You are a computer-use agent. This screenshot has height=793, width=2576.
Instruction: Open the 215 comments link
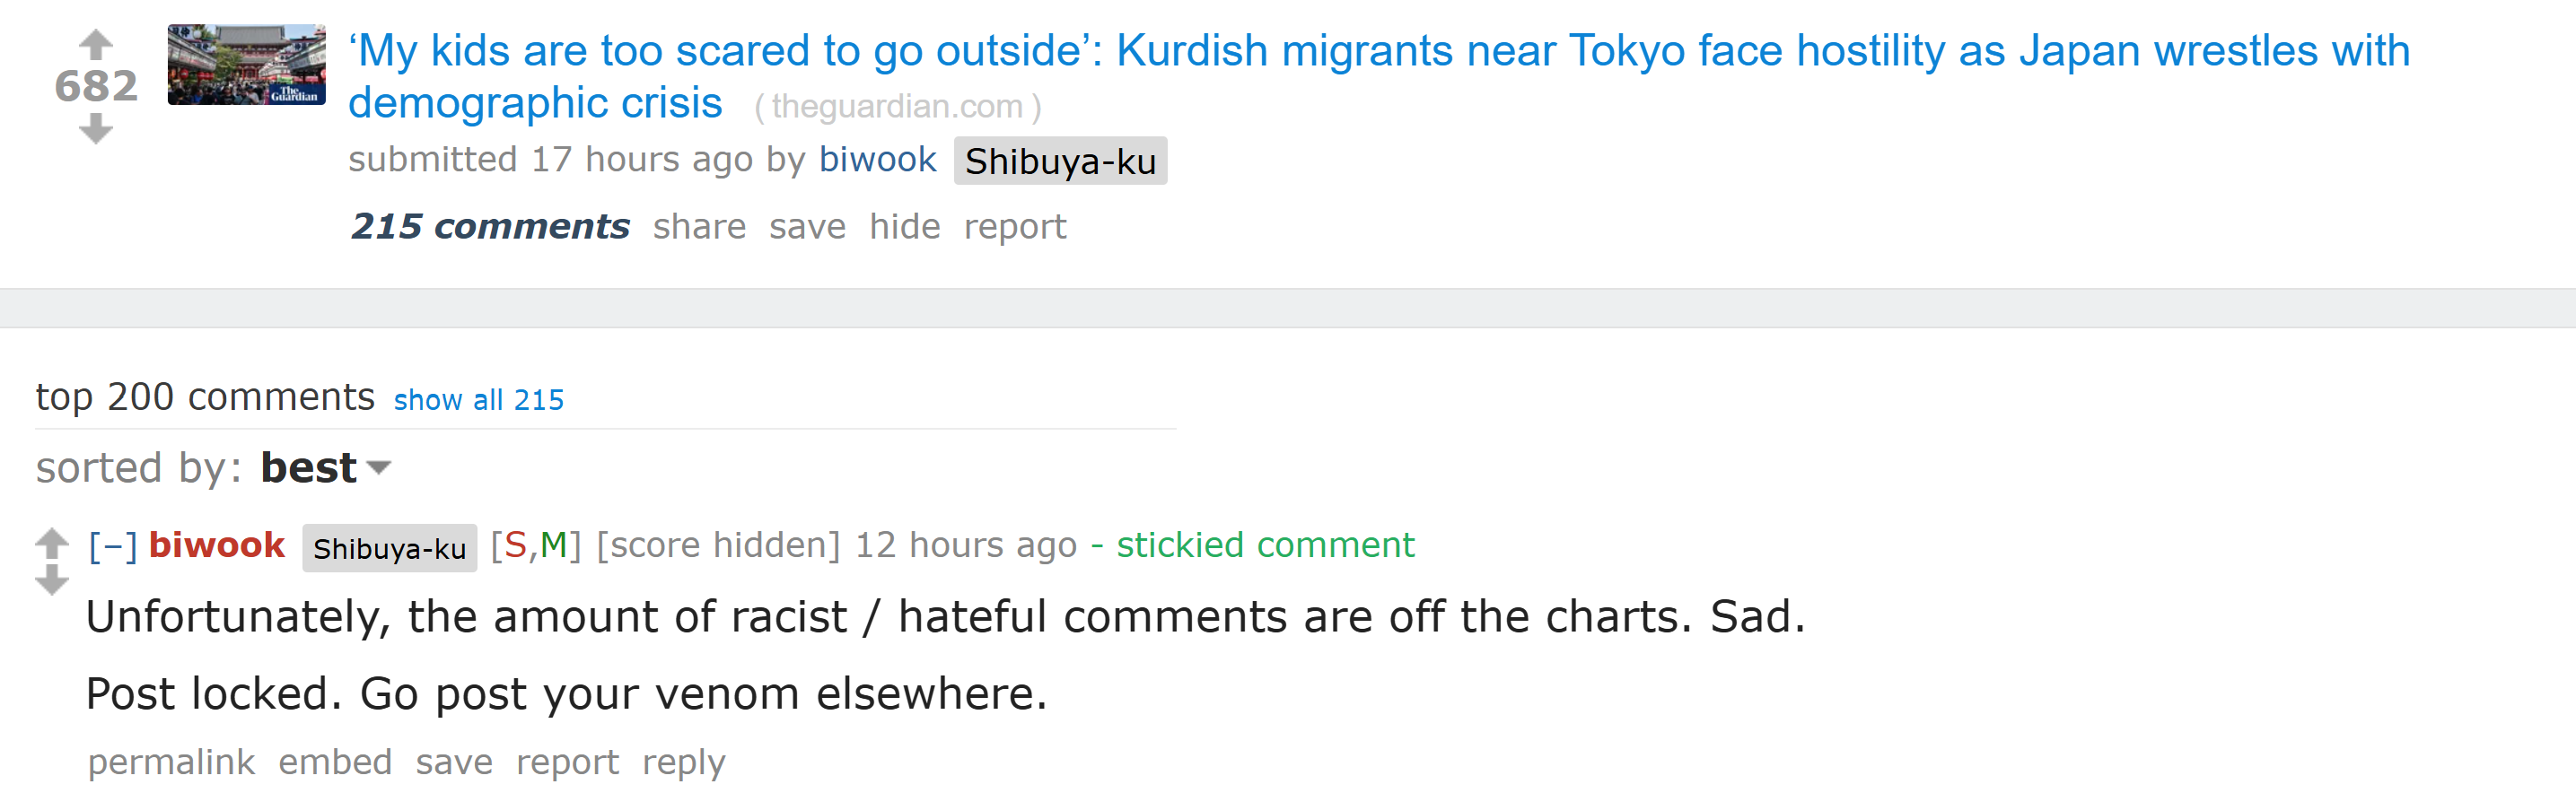[490, 227]
